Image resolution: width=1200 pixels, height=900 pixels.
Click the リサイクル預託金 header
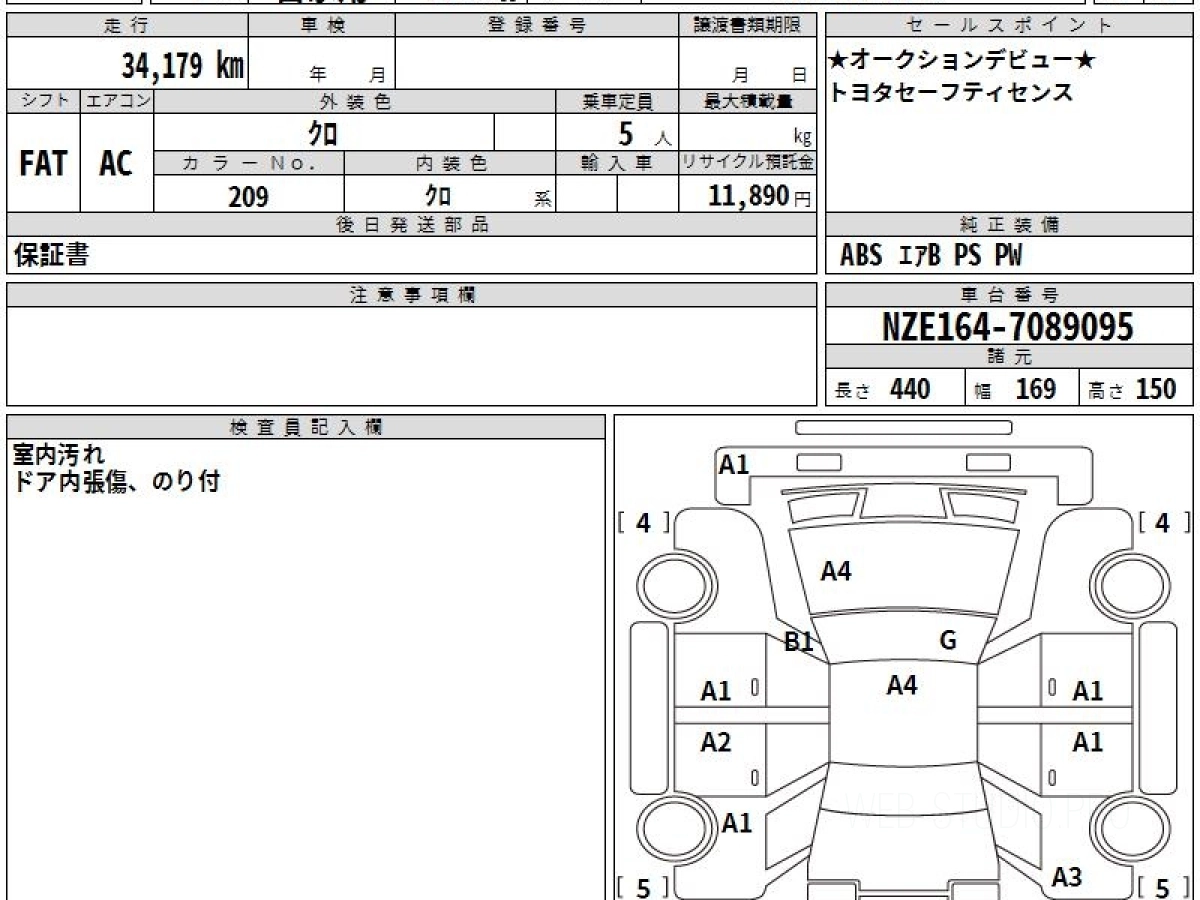pos(748,163)
